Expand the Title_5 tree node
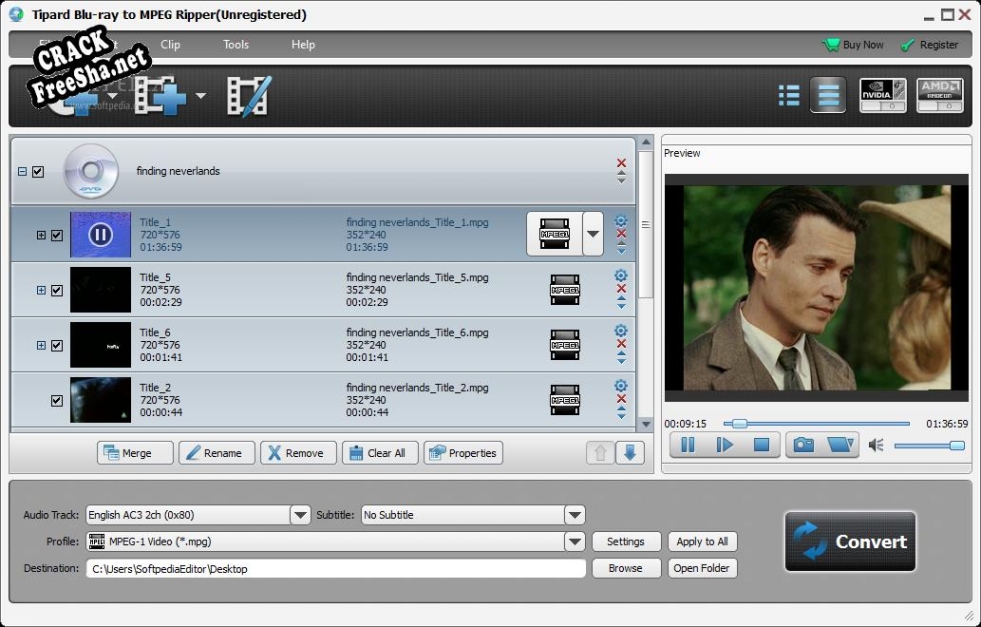 41,290
